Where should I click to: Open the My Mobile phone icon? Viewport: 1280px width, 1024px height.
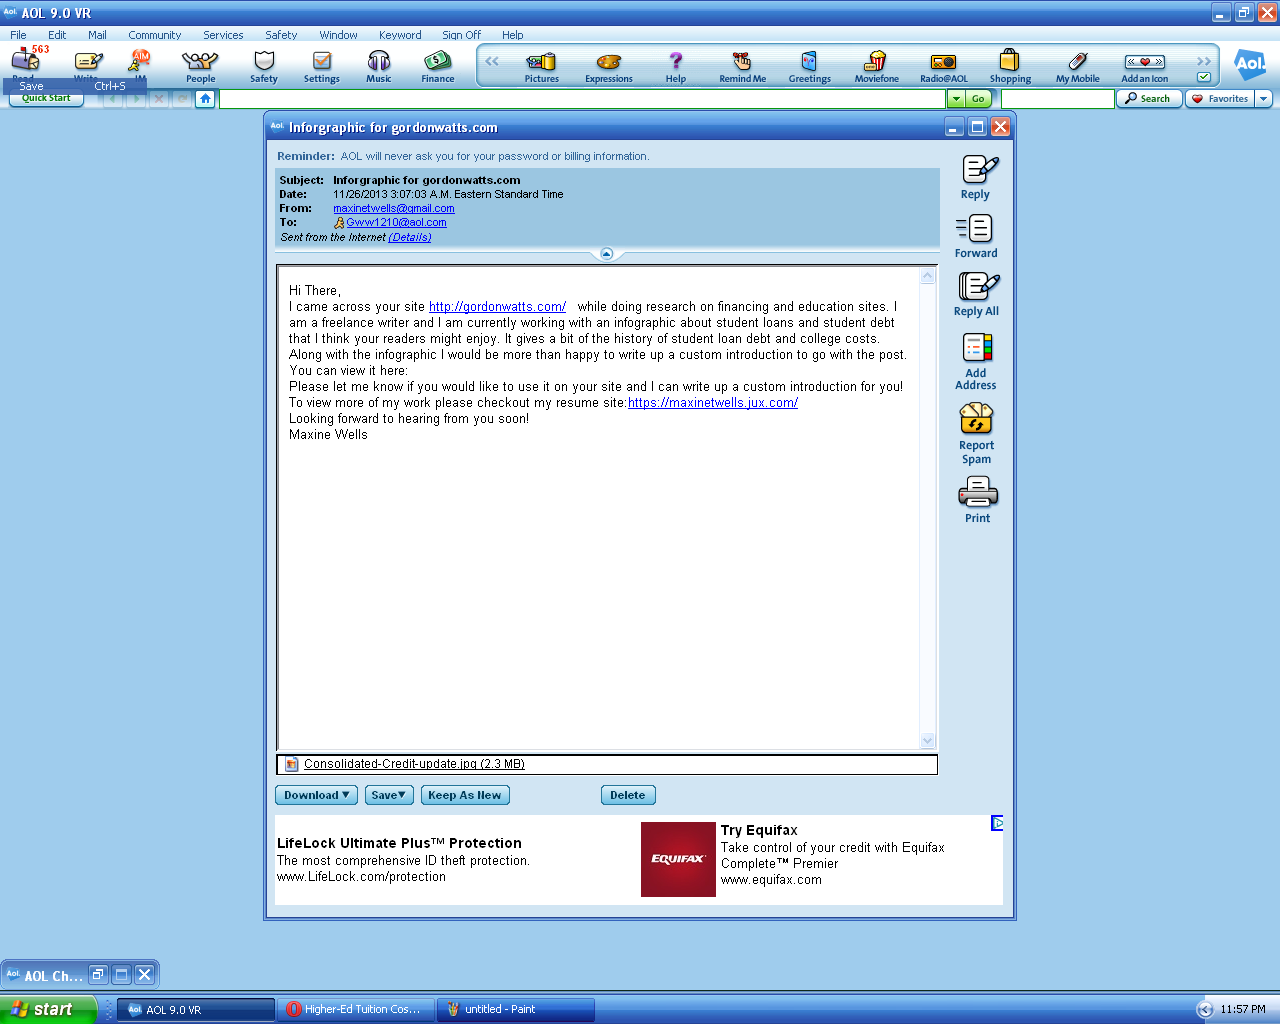click(x=1078, y=66)
